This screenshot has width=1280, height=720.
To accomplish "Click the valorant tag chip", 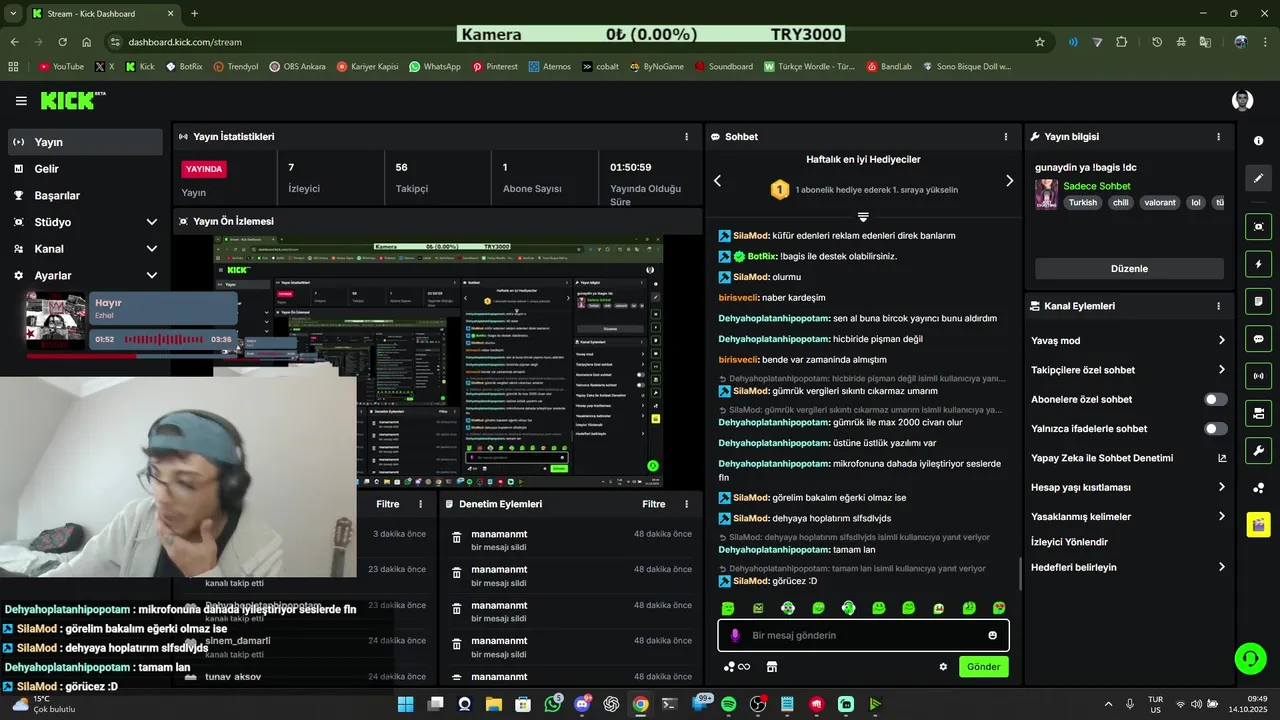I will [1160, 202].
